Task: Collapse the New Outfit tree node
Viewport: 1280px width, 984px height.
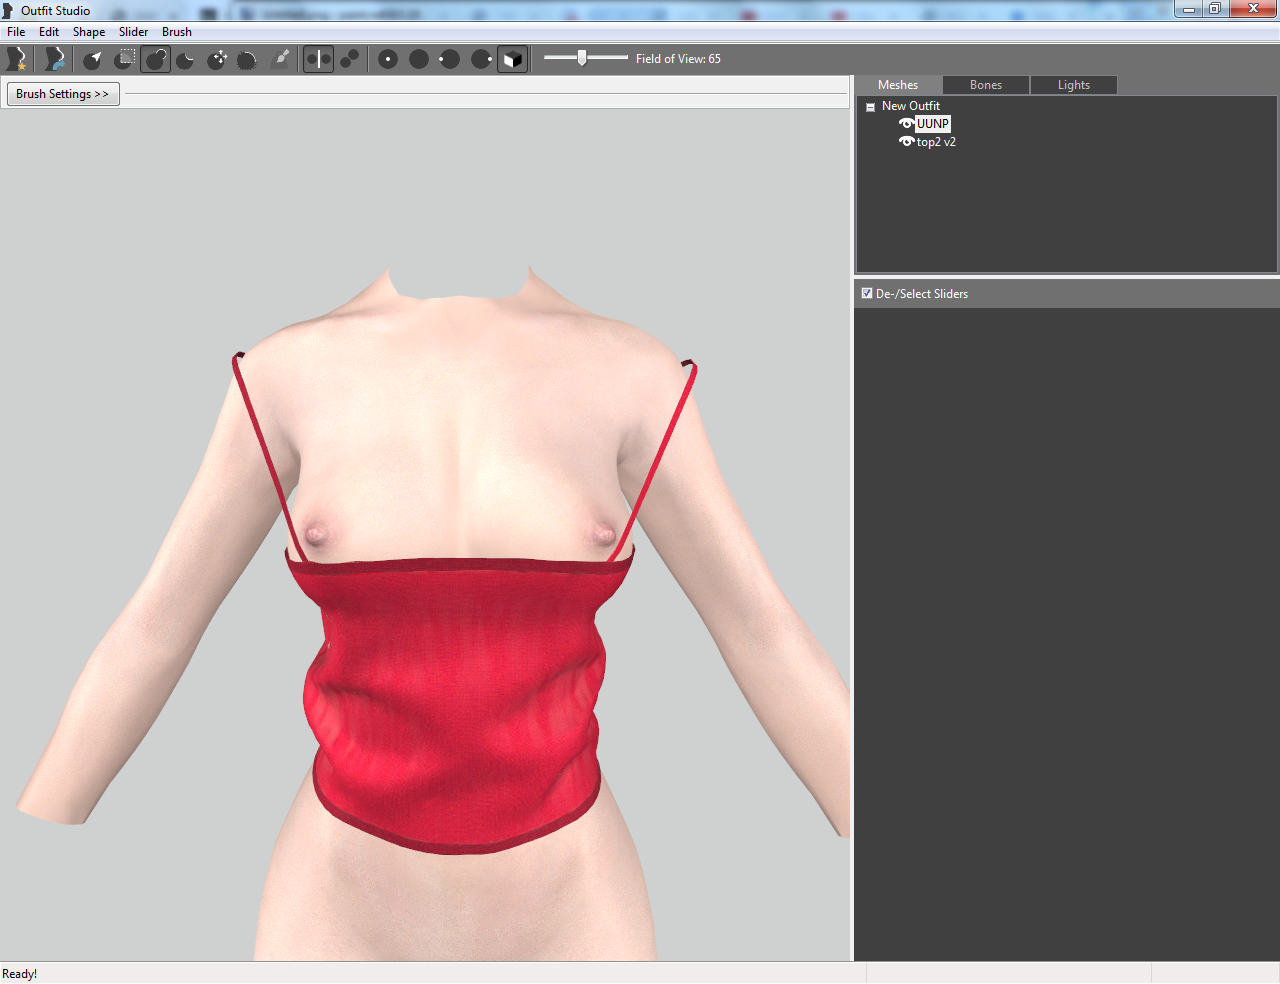Action: [870, 107]
